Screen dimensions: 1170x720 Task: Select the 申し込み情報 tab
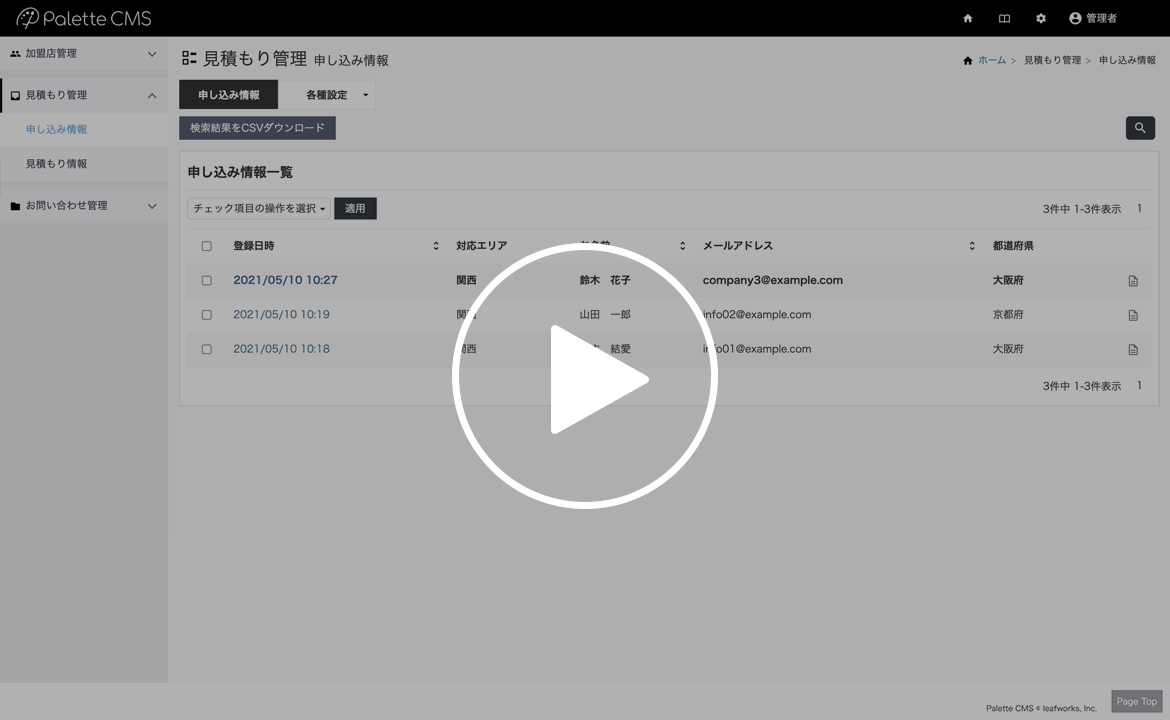[x=228, y=95]
